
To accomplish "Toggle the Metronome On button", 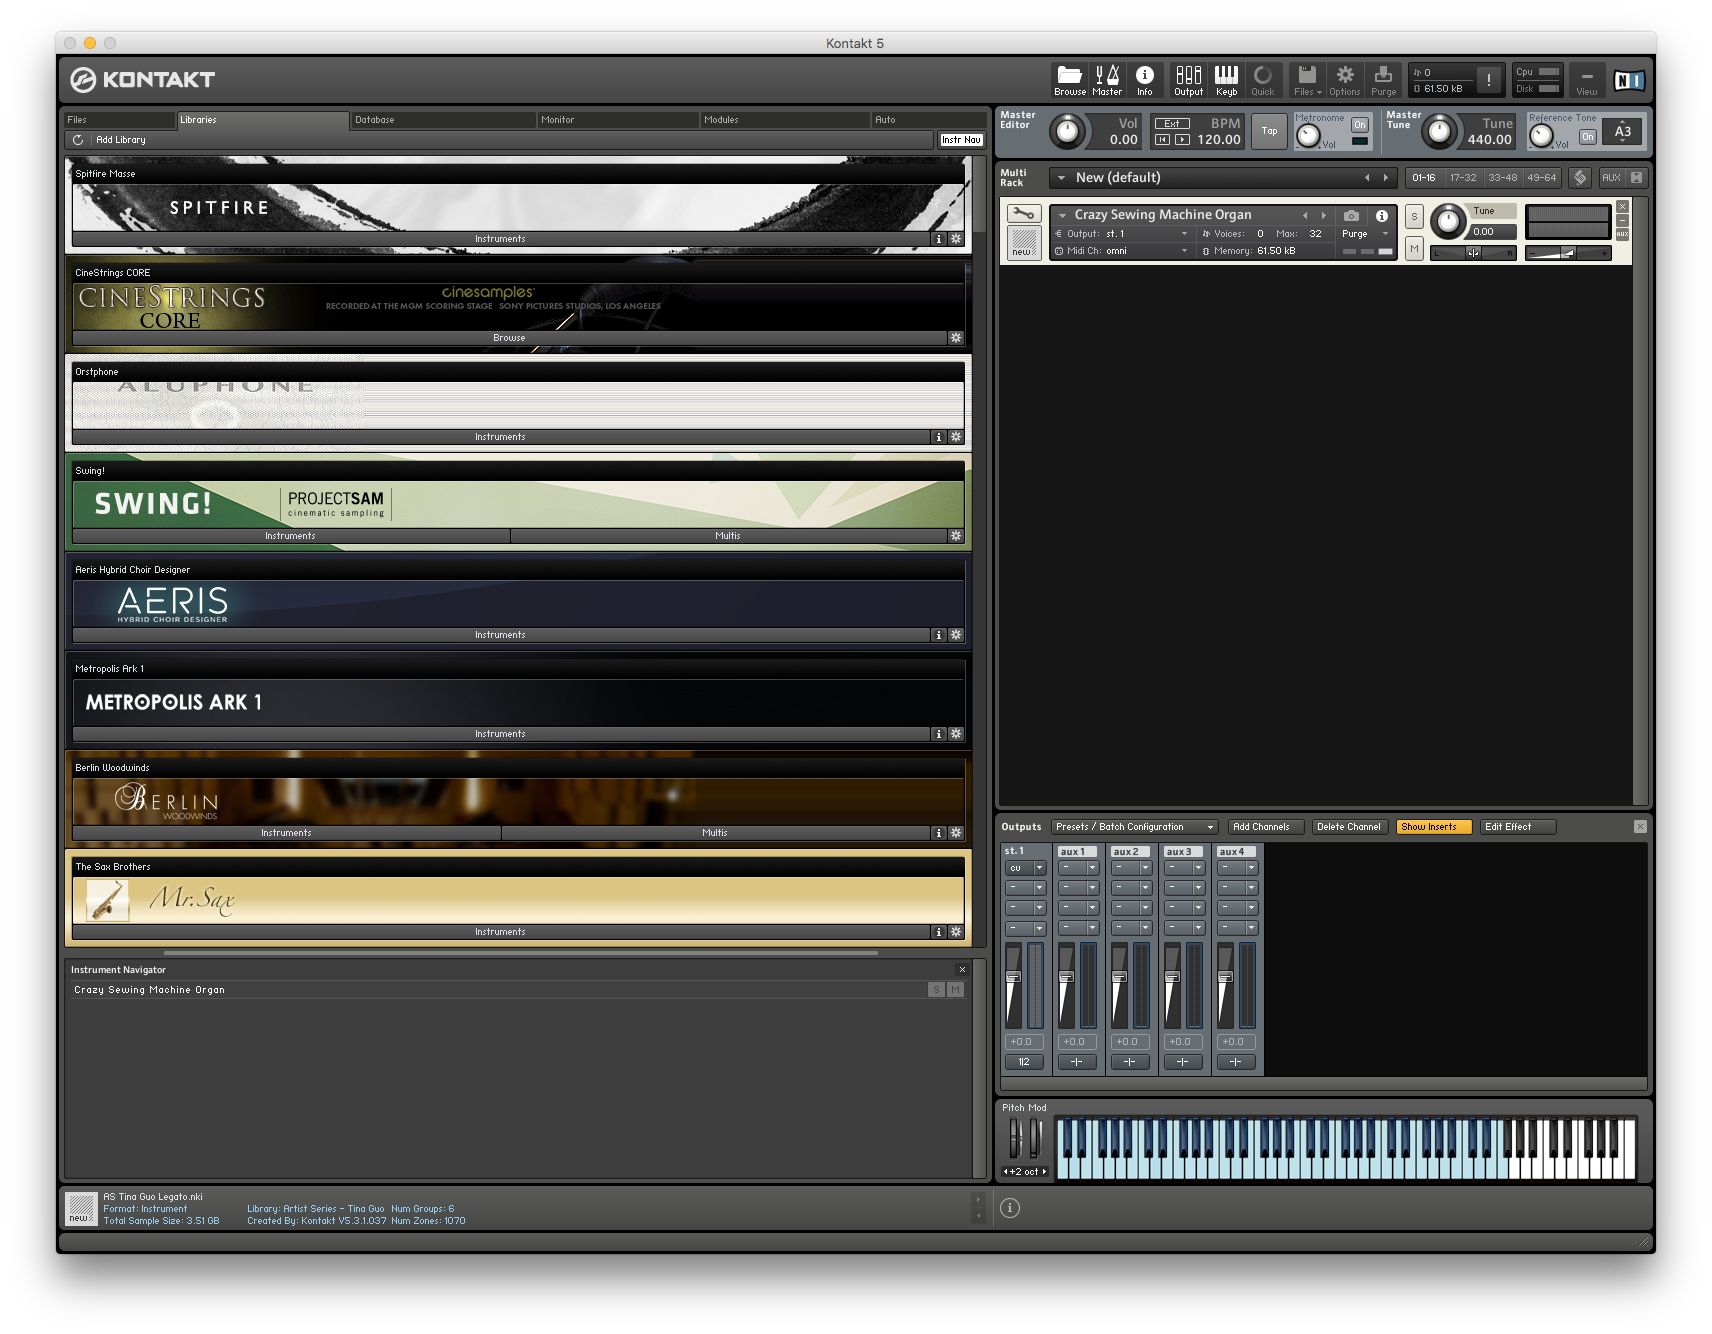I will tap(1360, 125).
